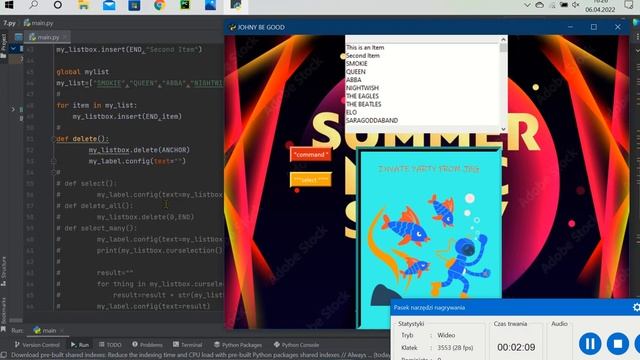
Task: Open the Photos app on the taskbar
Action: [x=211, y=5]
